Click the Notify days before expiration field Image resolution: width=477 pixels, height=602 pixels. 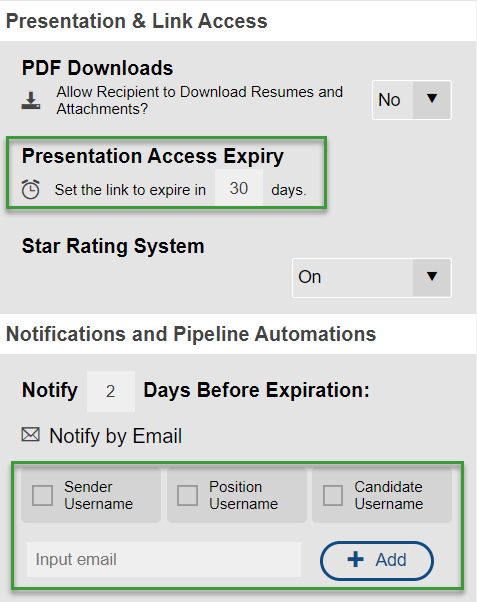coord(111,391)
